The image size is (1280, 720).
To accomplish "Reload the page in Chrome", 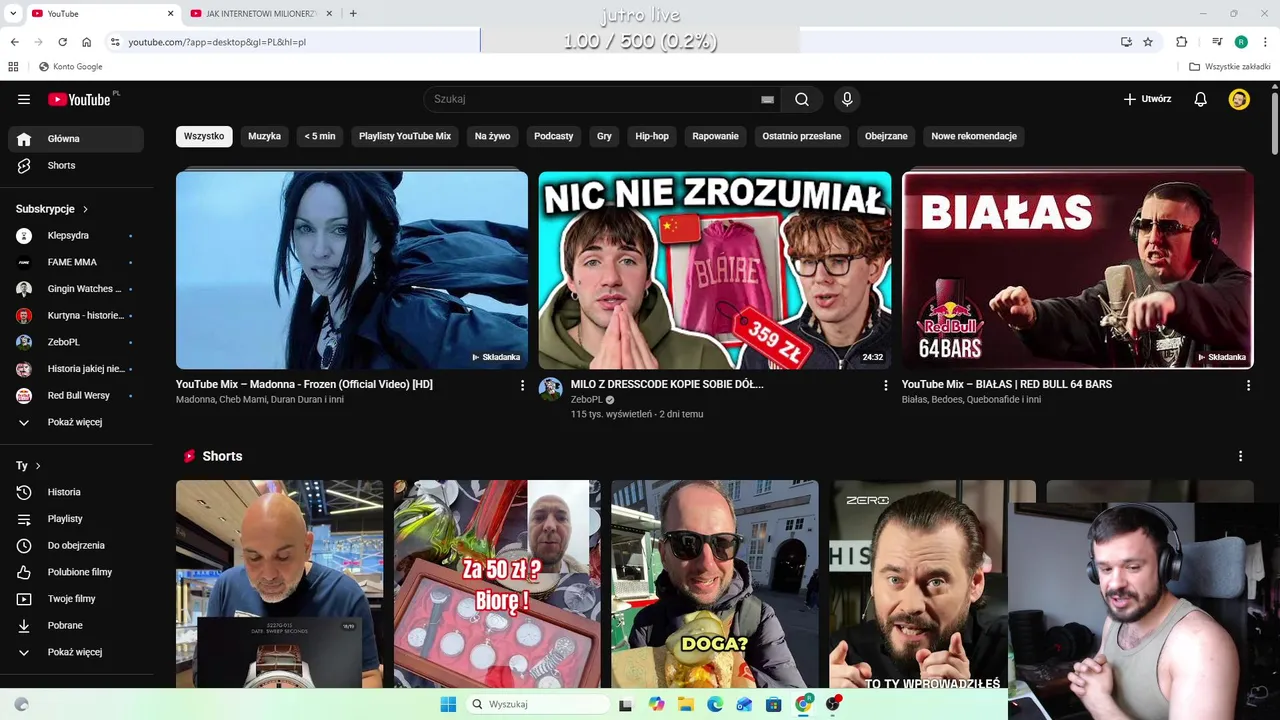I will (62, 42).
